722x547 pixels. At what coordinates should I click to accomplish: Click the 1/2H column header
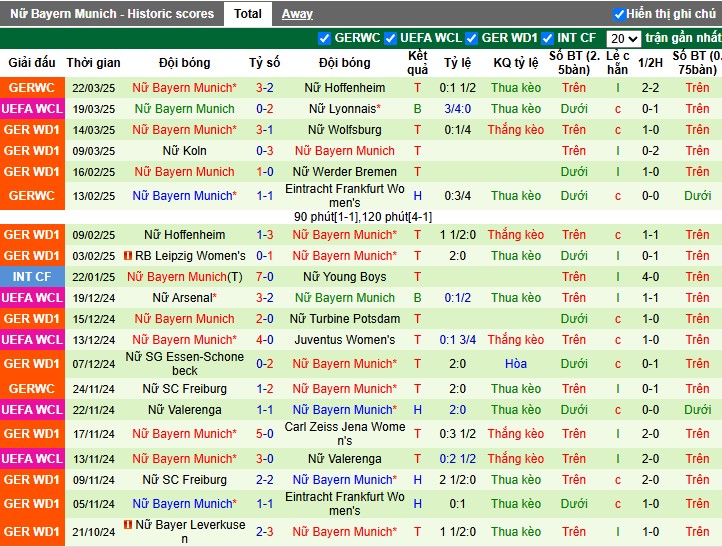pos(650,63)
